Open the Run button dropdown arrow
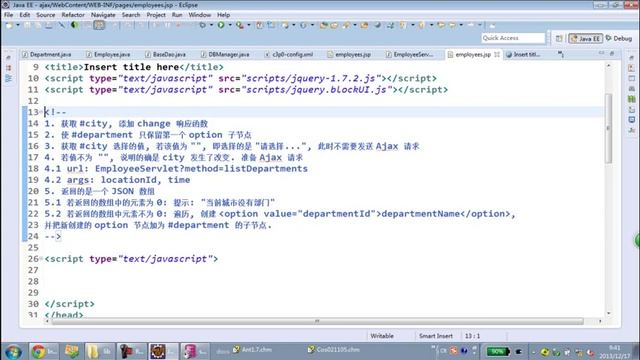 (x=230, y=25)
